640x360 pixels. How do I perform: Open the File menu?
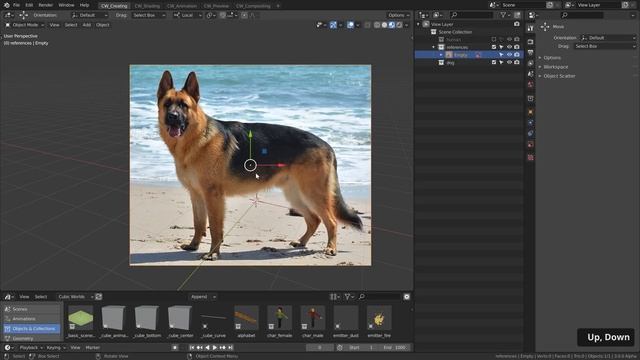tap(16, 5)
